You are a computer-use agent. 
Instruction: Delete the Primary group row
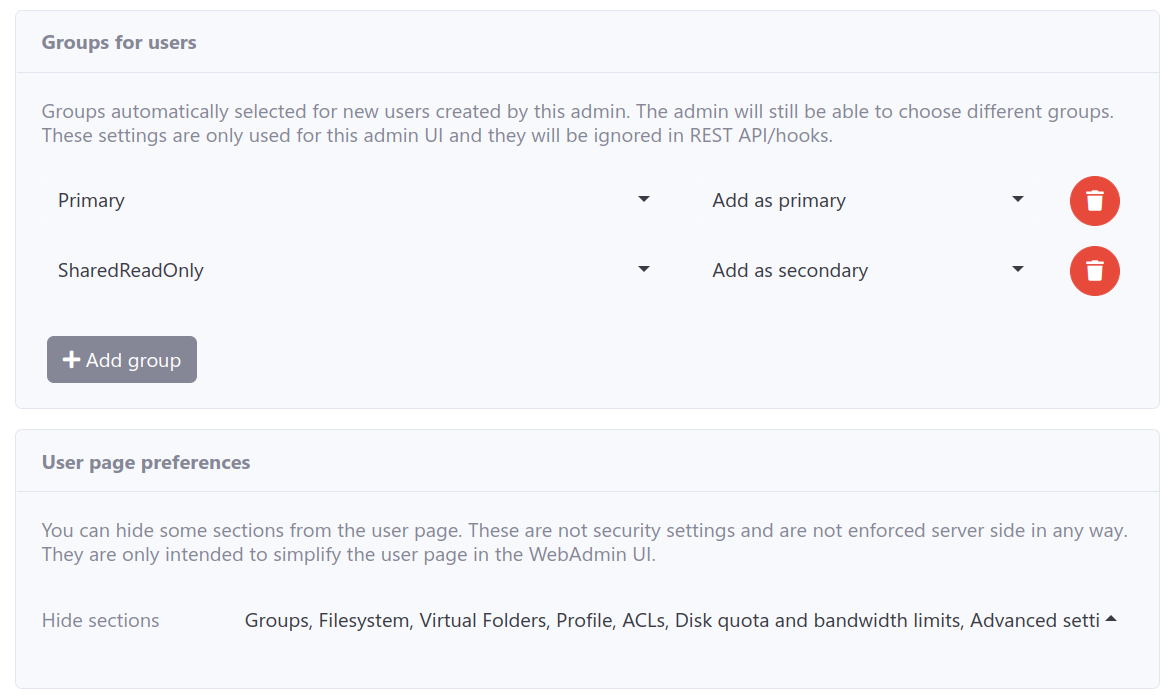point(1094,201)
